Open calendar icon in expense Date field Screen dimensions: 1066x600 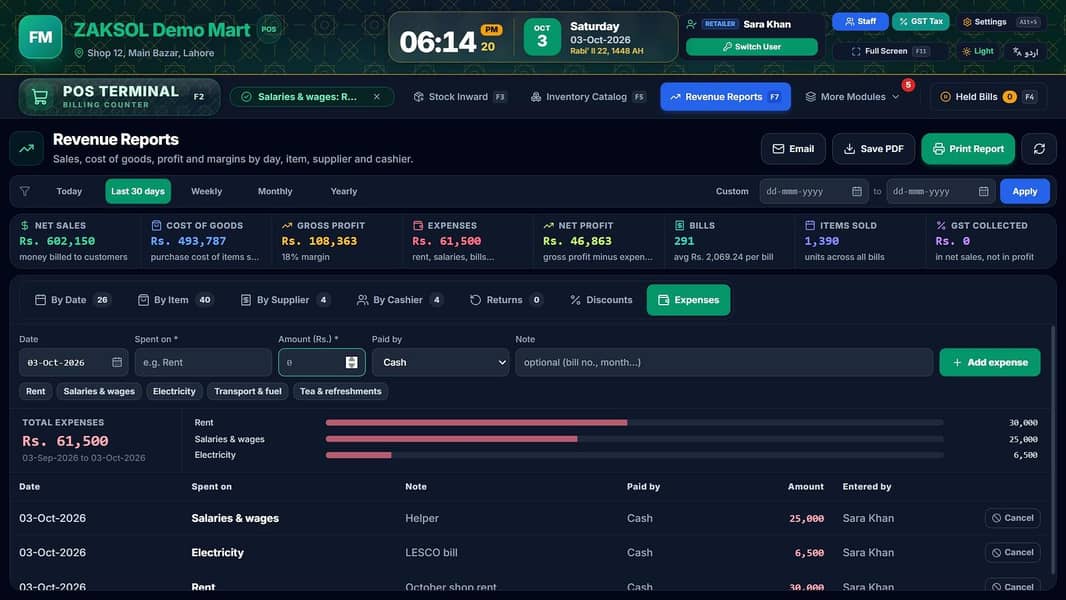117,362
